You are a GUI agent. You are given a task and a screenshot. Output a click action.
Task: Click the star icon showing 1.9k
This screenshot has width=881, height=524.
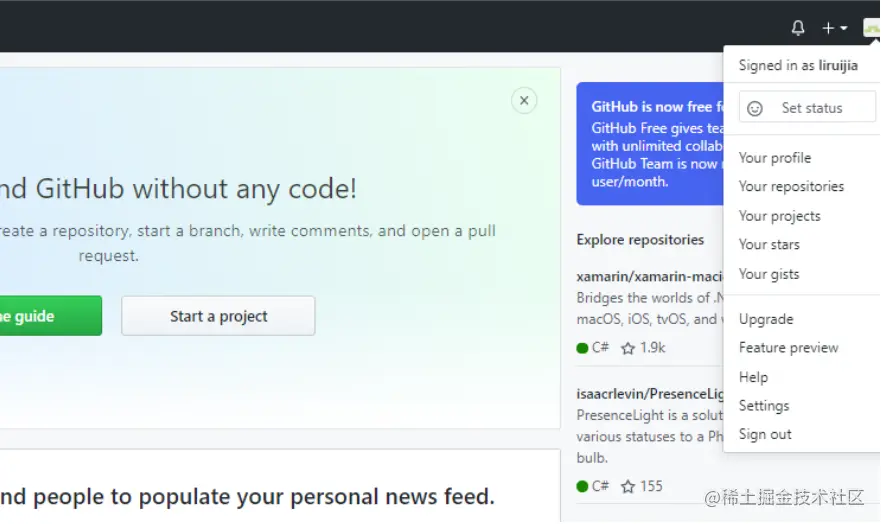tap(628, 348)
